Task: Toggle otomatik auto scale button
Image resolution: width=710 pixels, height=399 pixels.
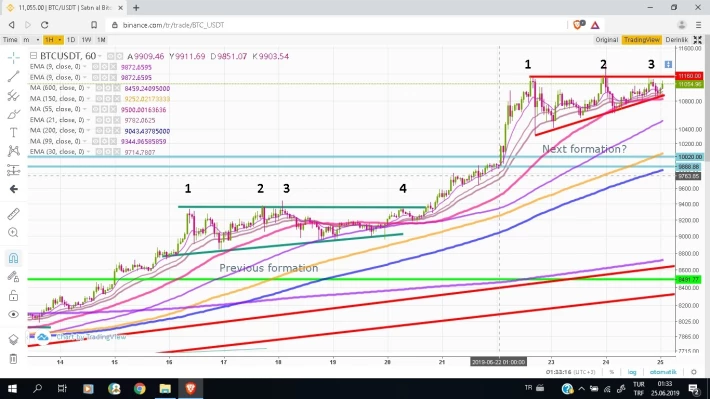Action: coord(663,372)
